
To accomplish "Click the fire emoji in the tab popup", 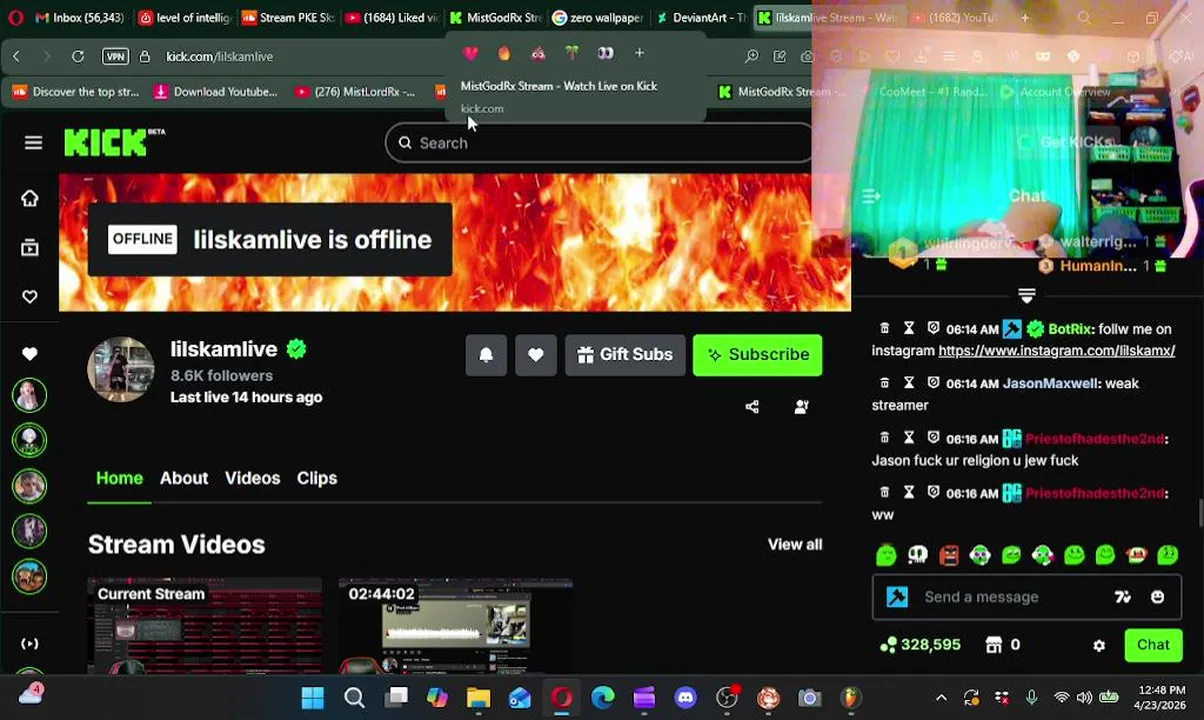I will pyautogui.click(x=504, y=53).
